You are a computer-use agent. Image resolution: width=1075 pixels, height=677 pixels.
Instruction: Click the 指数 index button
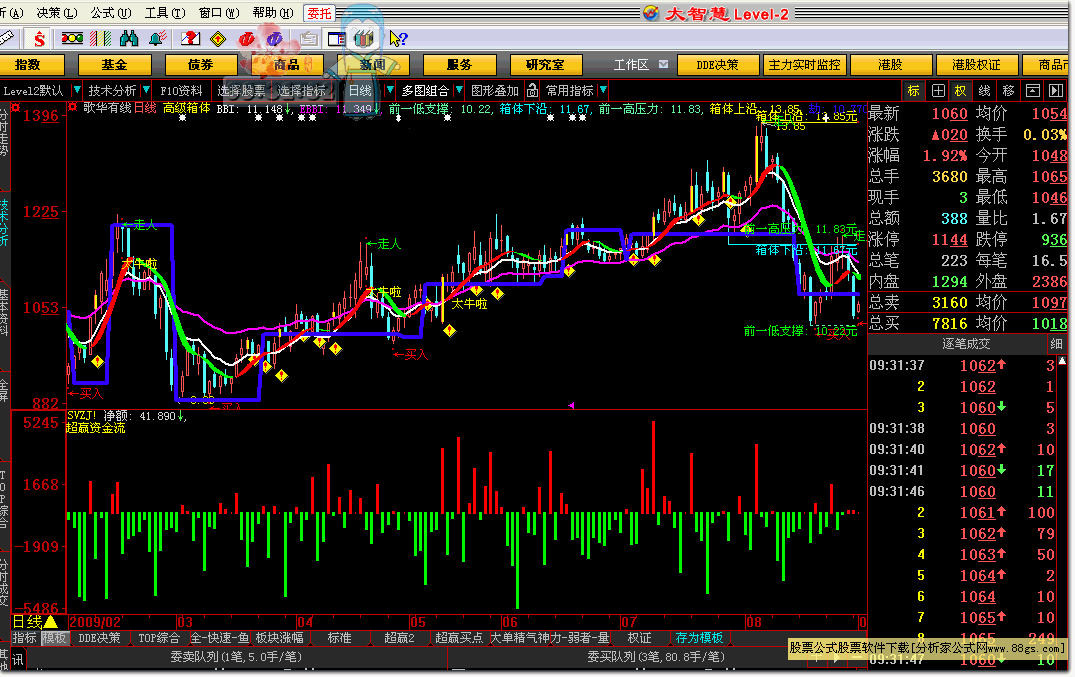pos(27,64)
